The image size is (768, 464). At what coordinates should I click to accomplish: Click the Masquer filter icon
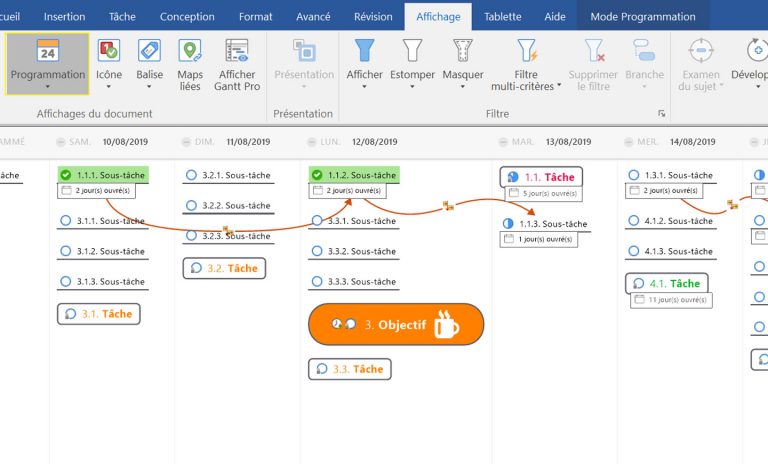pos(462,52)
